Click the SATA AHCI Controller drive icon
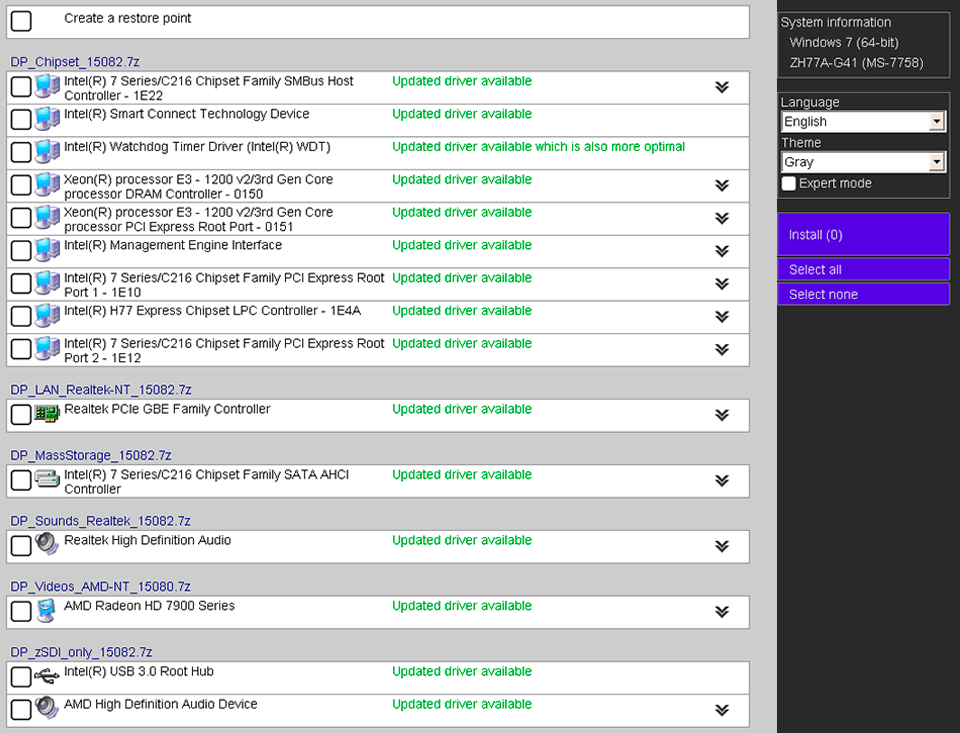Viewport: 960px width, 733px height. [x=47, y=479]
